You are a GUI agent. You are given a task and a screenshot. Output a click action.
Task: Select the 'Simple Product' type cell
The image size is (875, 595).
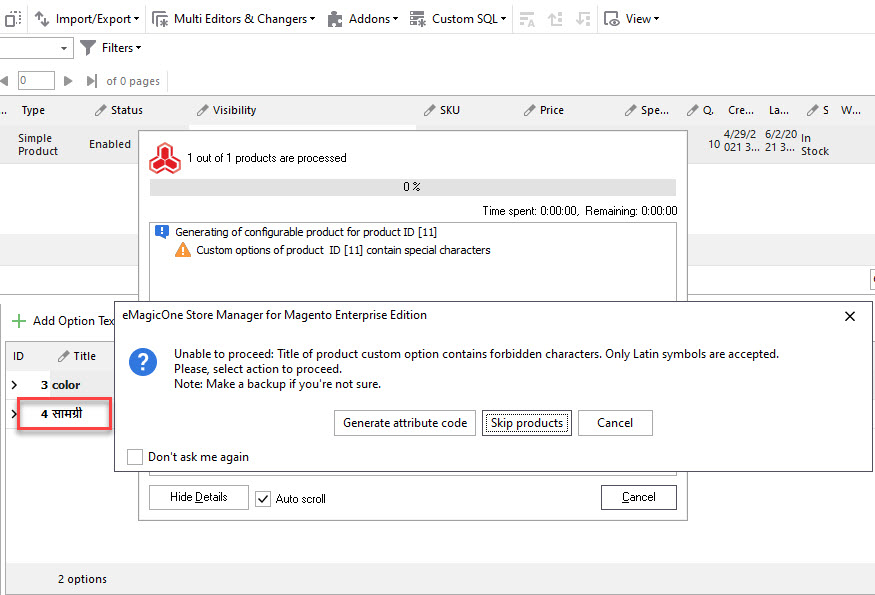[x=37, y=145]
